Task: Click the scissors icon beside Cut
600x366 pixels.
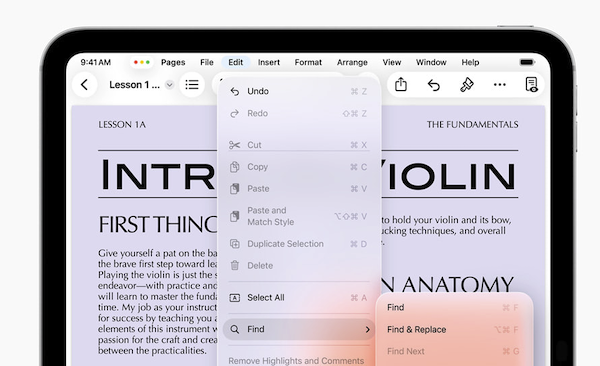Action: click(234, 145)
